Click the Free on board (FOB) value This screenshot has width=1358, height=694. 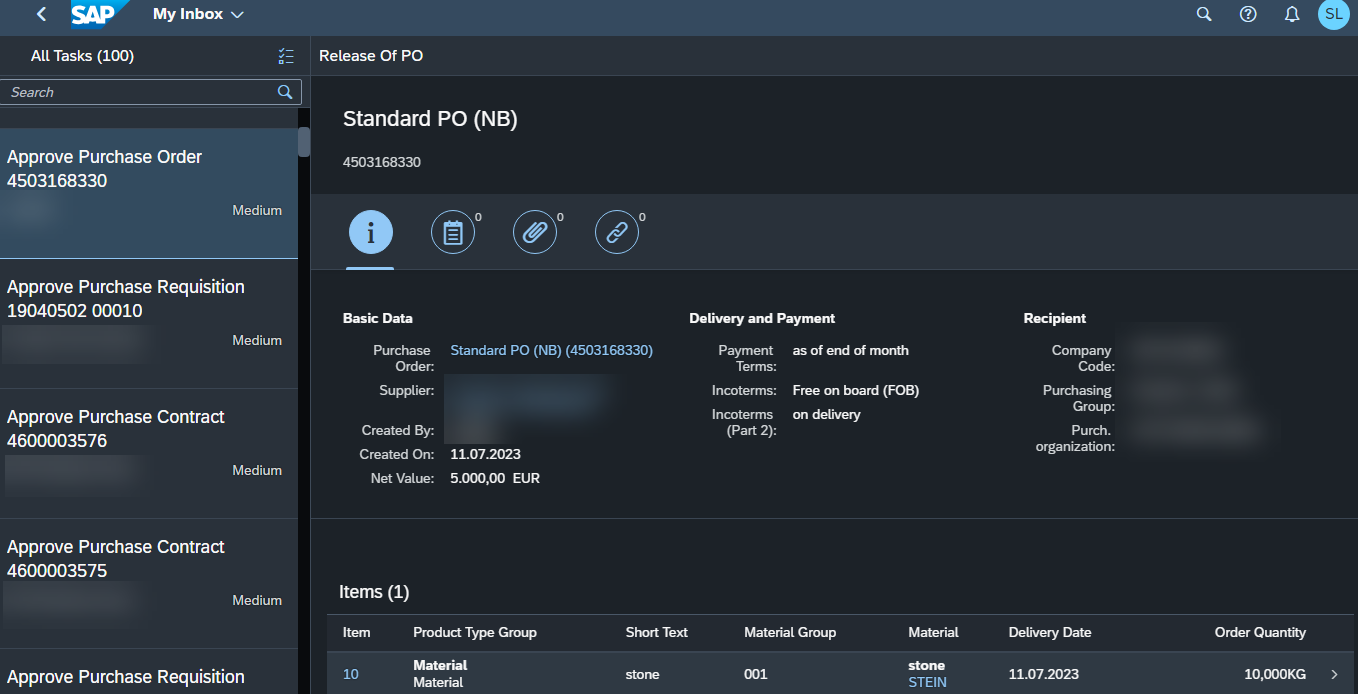coord(856,390)
